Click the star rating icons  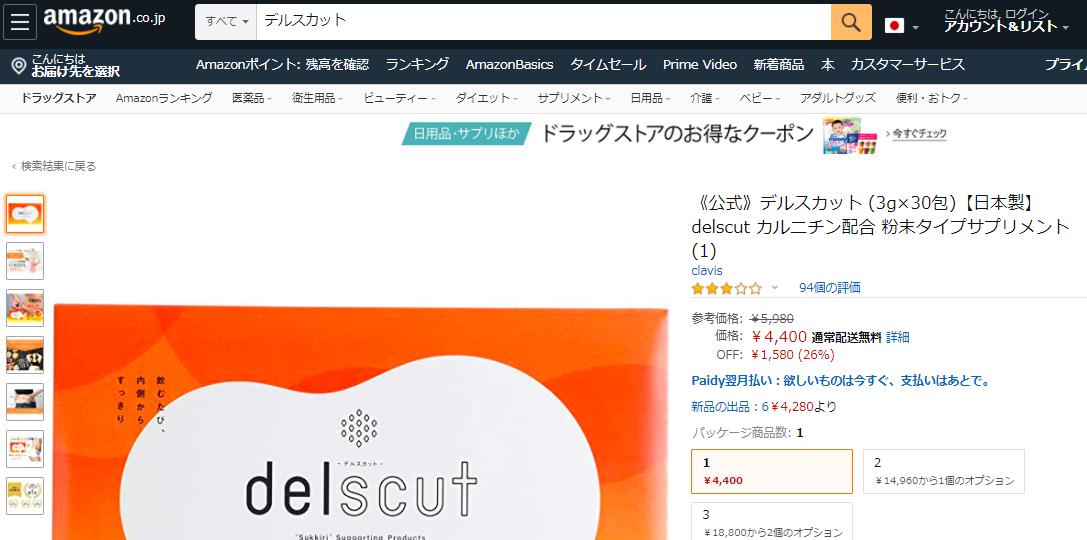(726, 288)
